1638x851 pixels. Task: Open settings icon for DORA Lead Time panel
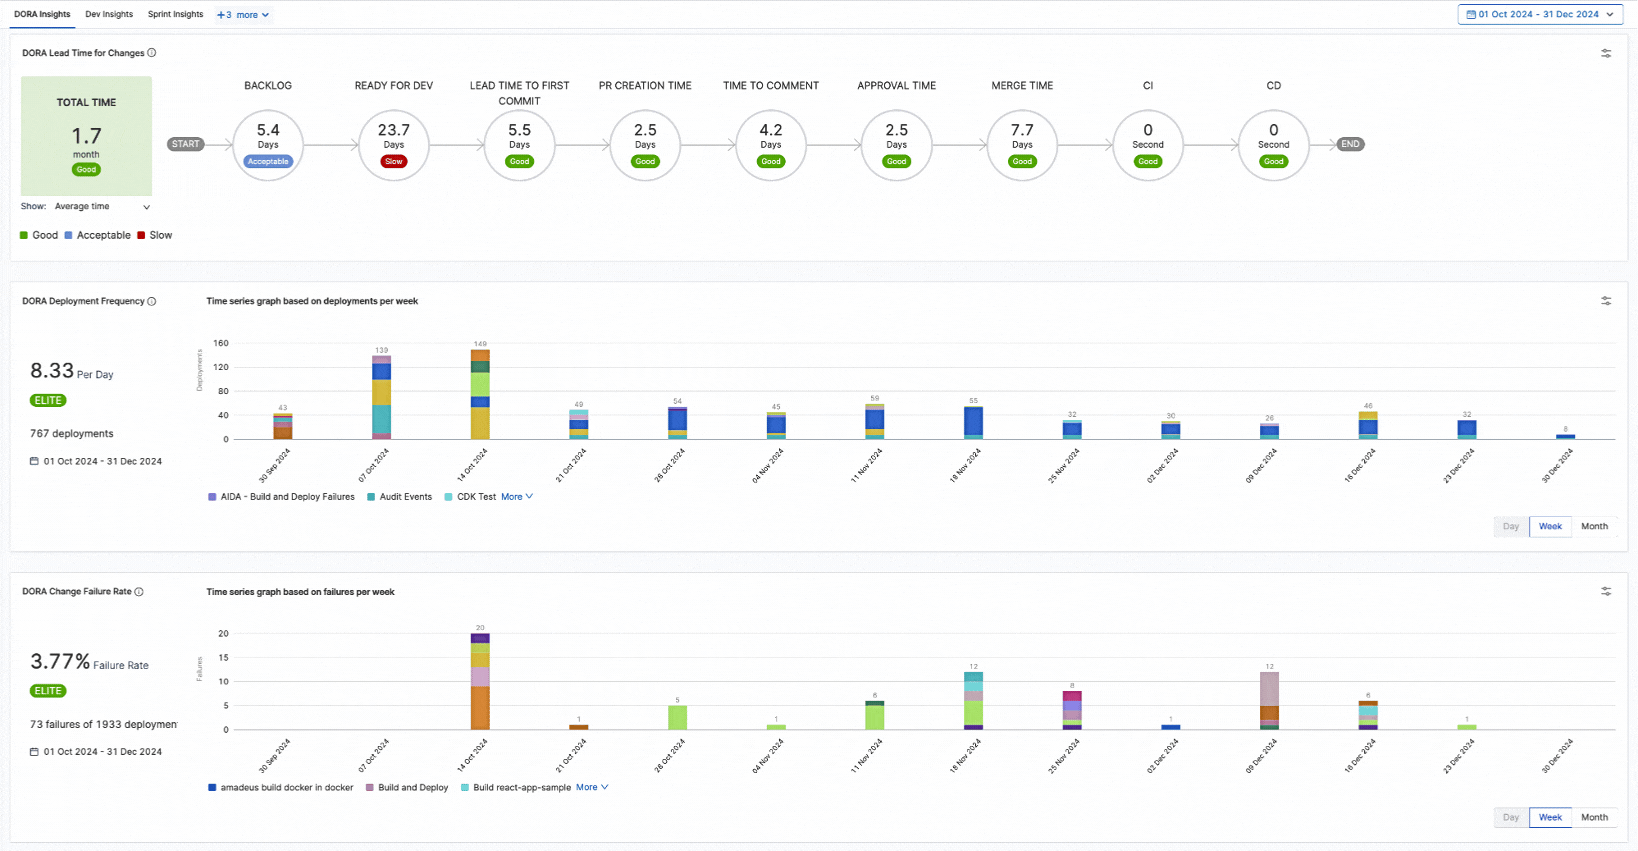coord(1606,54)
